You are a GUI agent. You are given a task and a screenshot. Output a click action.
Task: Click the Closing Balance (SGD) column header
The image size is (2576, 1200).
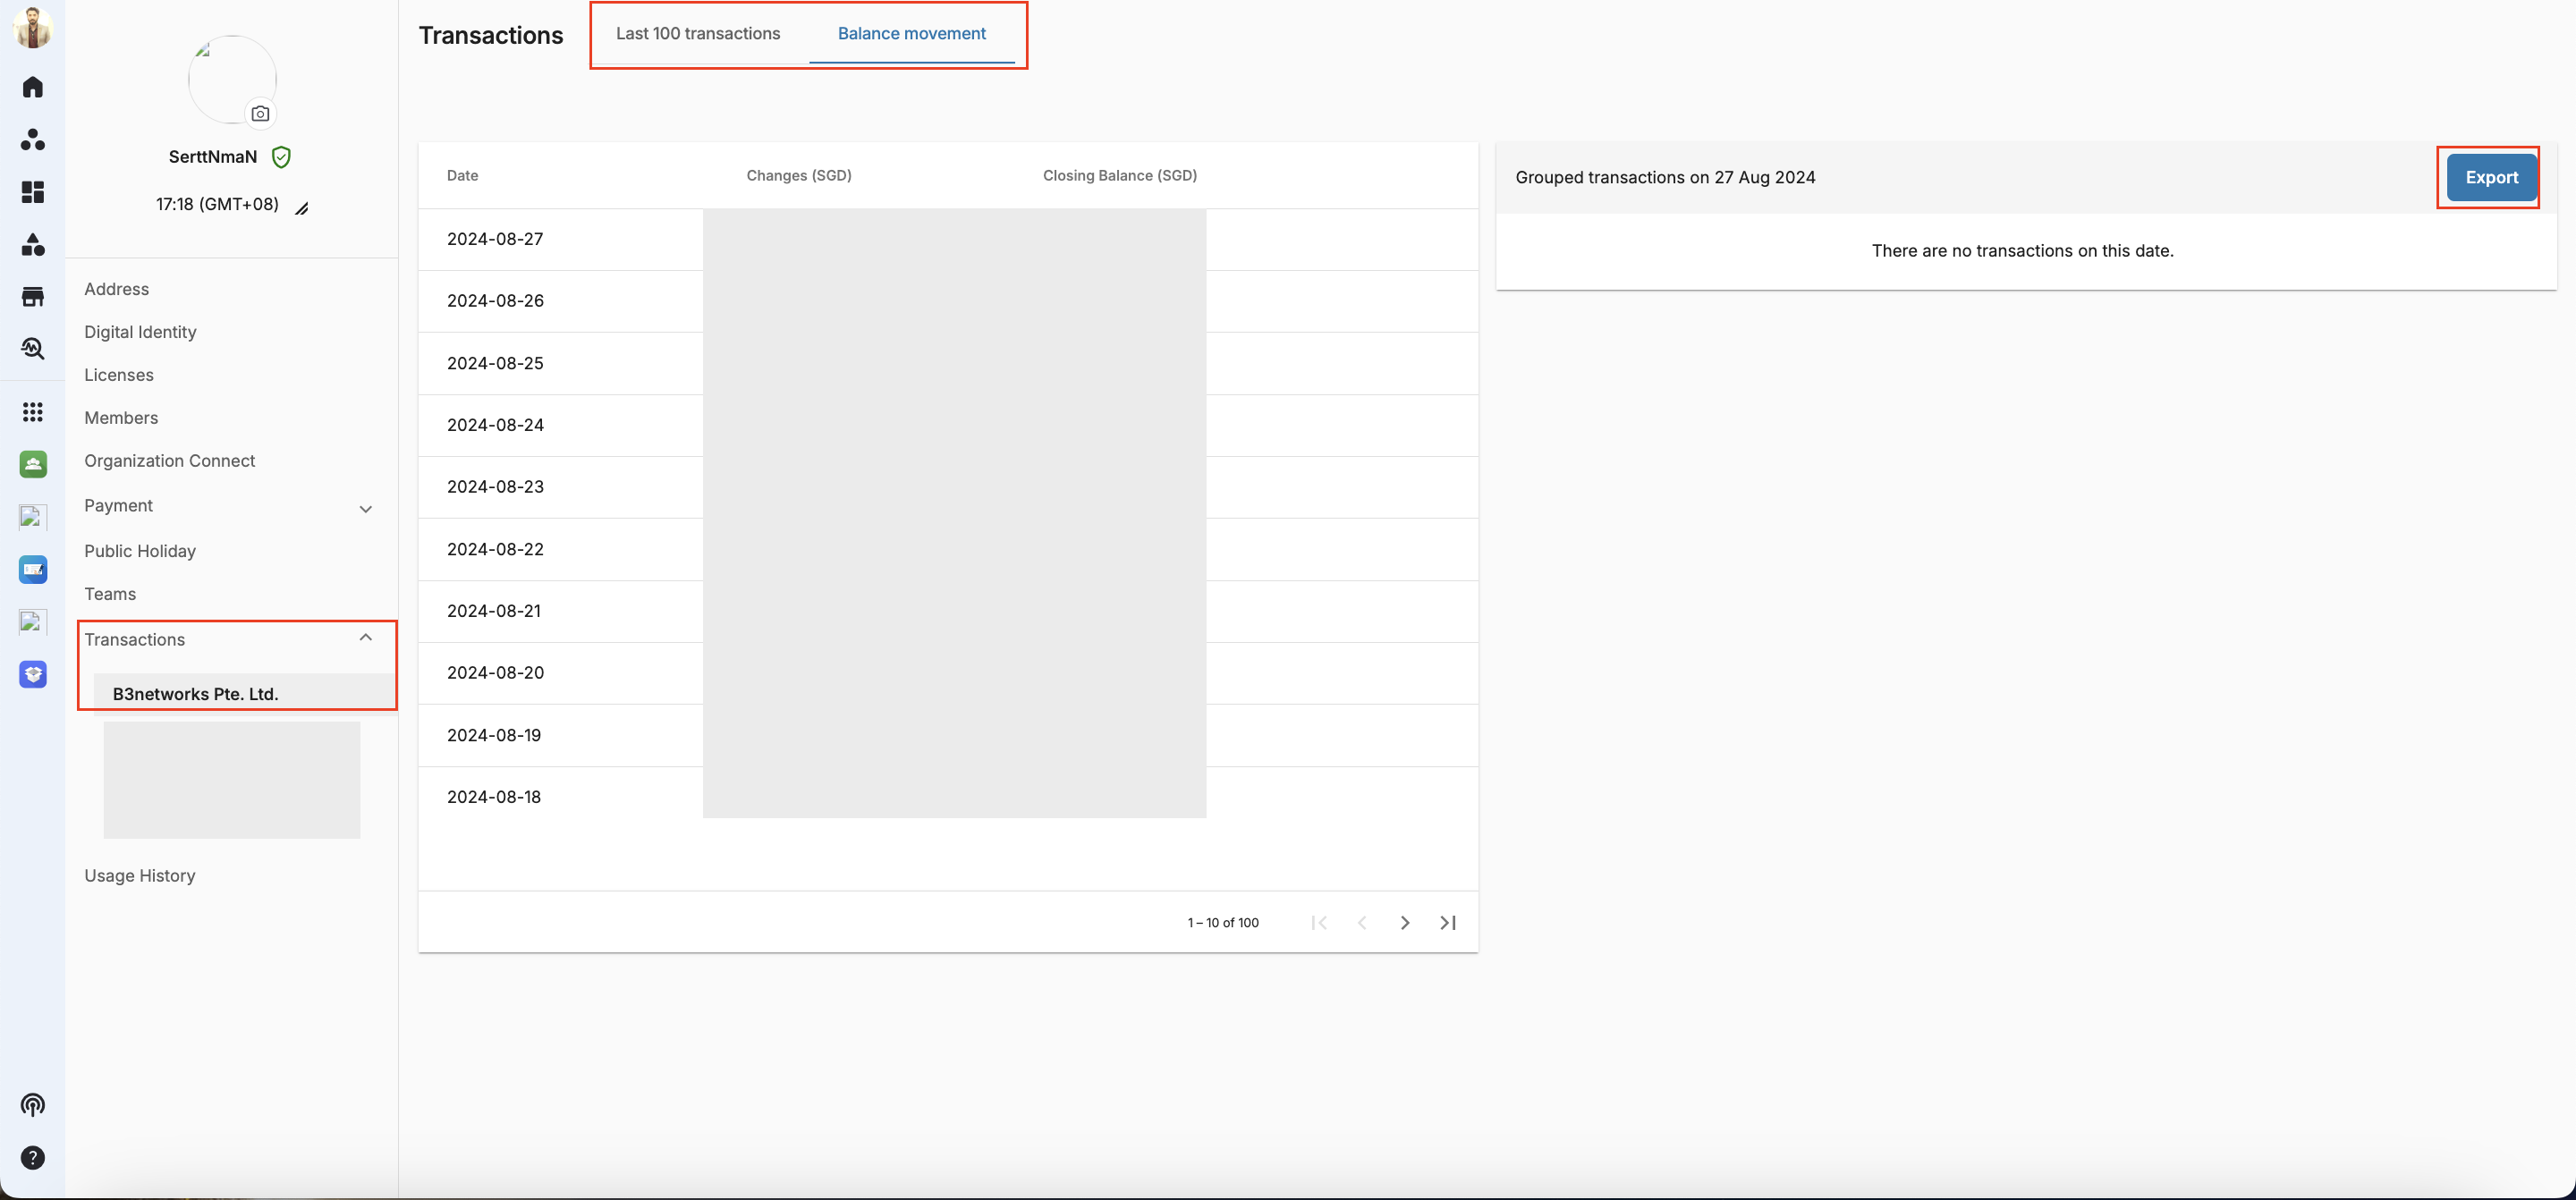pyautogui.click(x=1120, y=176)
